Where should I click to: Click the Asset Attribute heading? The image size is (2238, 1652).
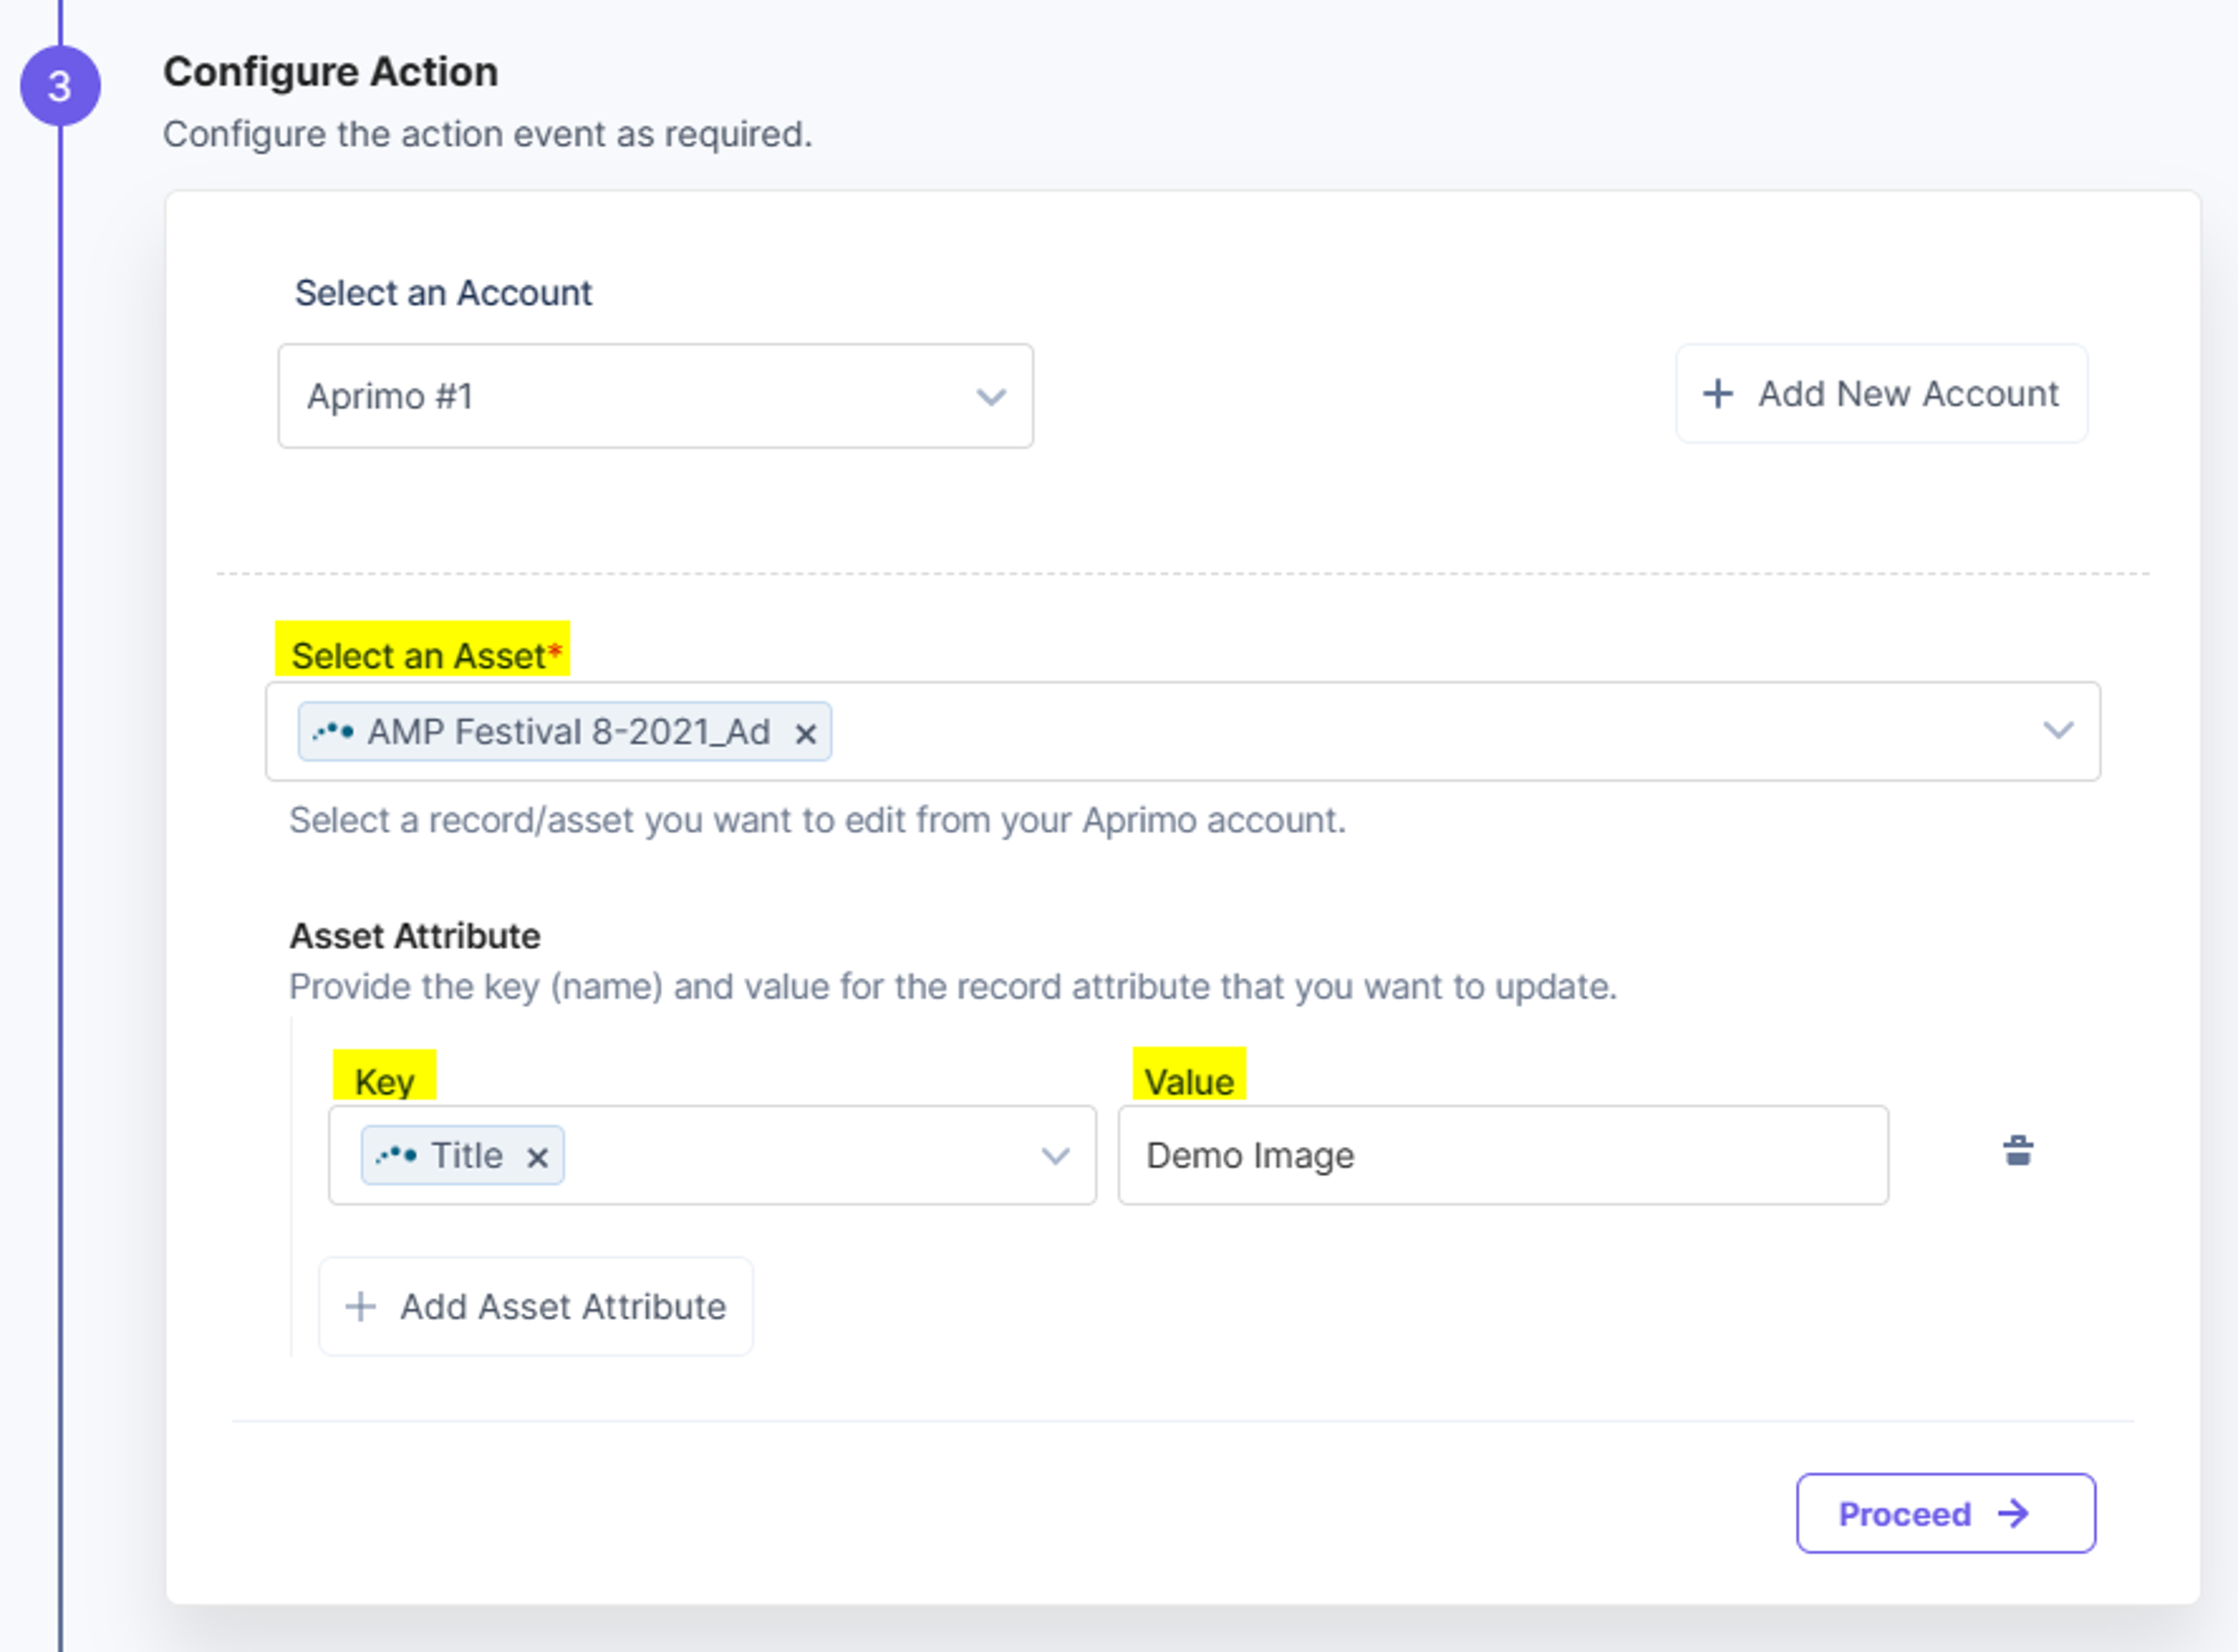coord(415,936)
